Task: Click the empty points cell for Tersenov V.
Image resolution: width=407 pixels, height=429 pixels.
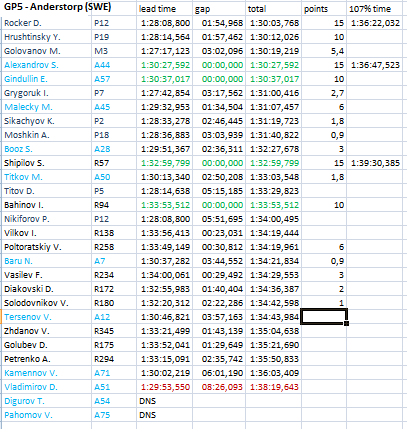Action: coord(324,317)
